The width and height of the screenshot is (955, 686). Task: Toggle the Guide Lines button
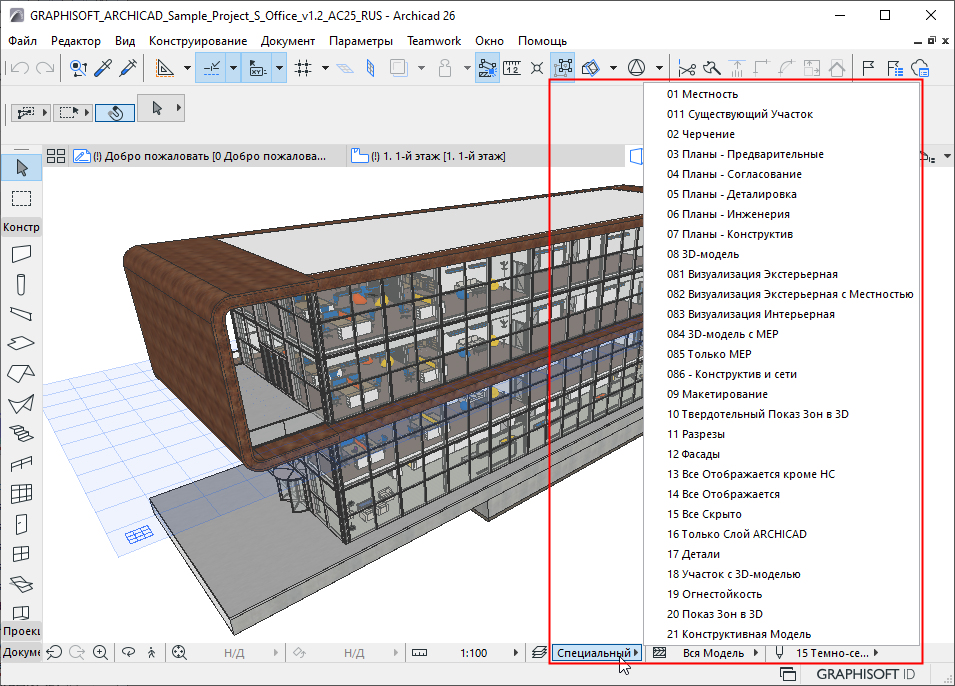[212, 68]
